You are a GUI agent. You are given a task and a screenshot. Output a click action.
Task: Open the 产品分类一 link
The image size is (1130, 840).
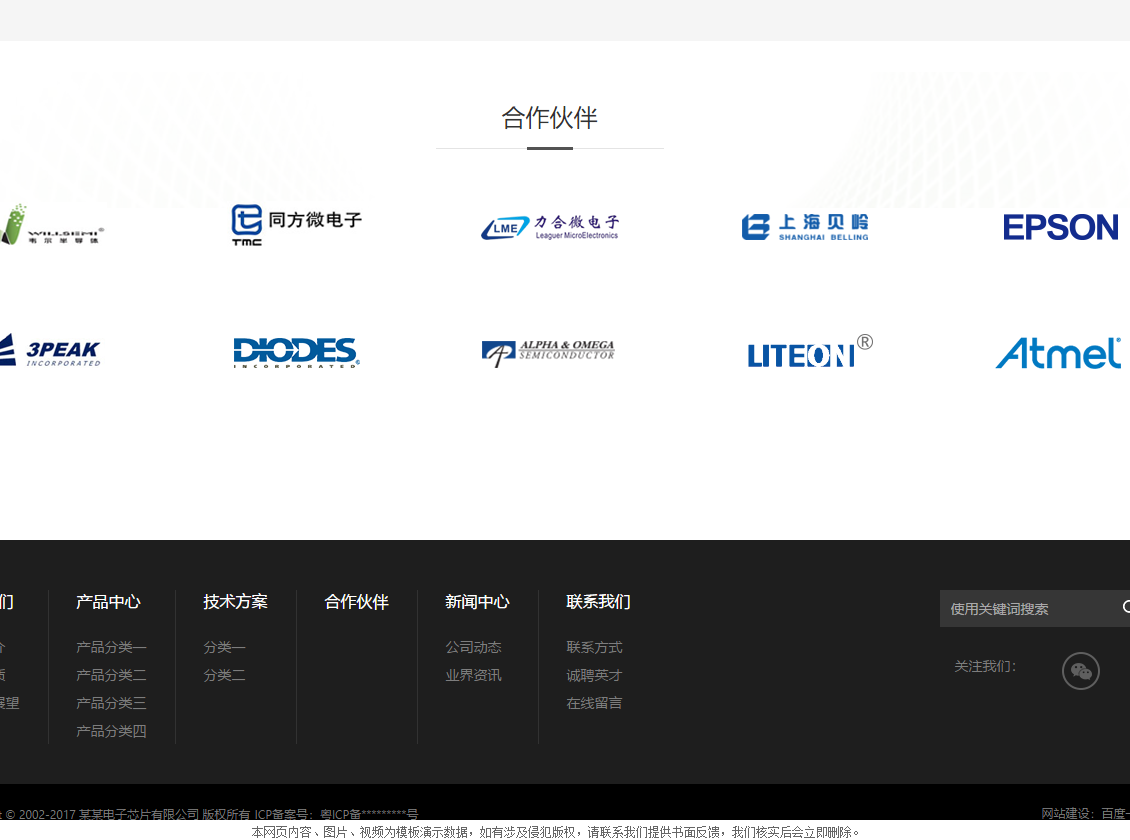pos(111,647)
